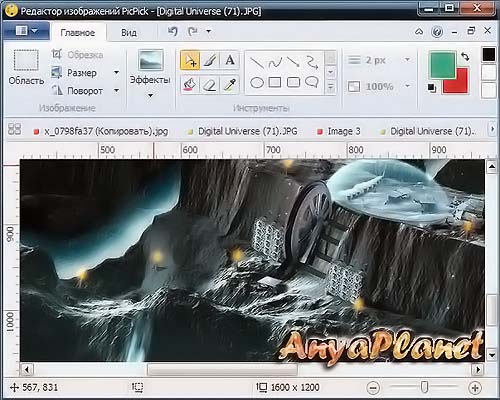Image resolution: width=500 pixels, height=400 pixels.
Task: Click the selection size icon in status bar
Action: 137,387
